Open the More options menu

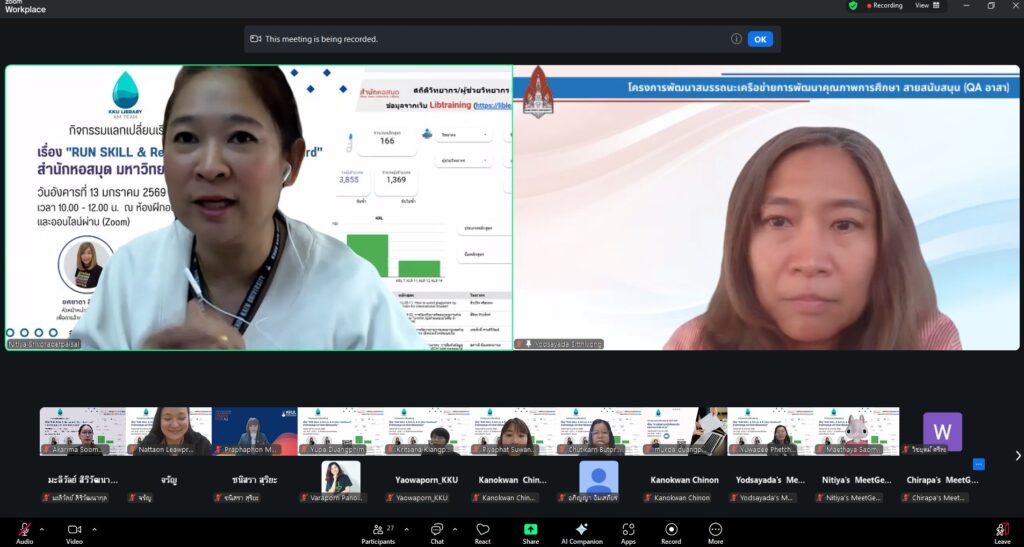coord(716,531)
